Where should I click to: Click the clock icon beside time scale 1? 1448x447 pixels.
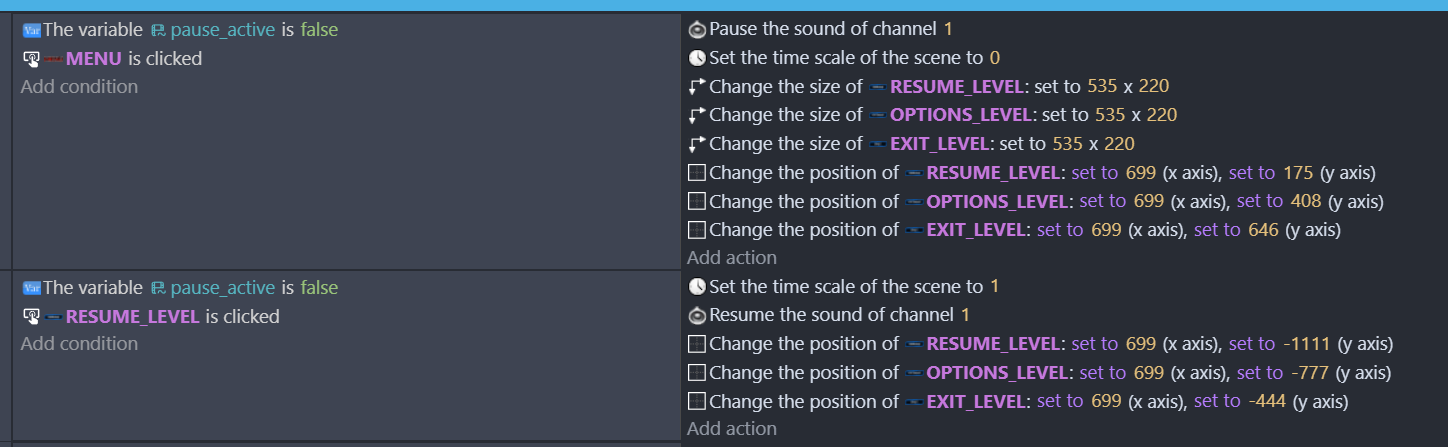(x=698, y=287)
